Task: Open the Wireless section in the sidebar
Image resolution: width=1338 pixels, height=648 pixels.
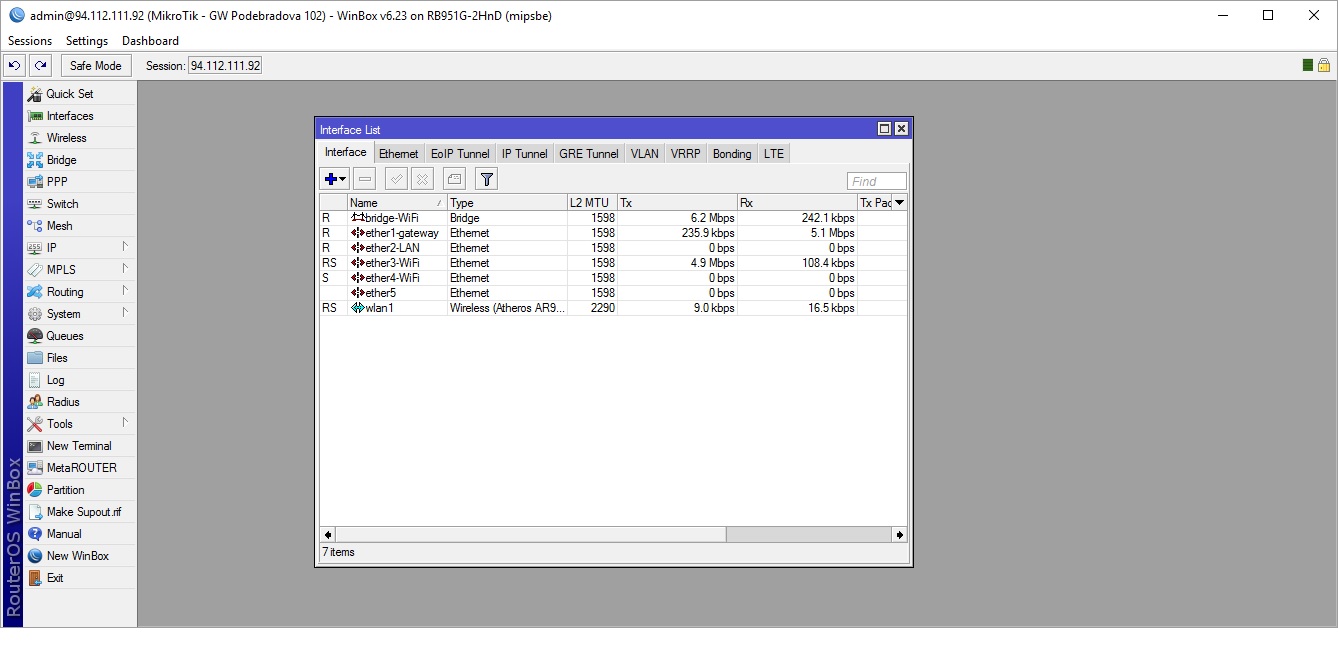Action: (x=66, y=138)
